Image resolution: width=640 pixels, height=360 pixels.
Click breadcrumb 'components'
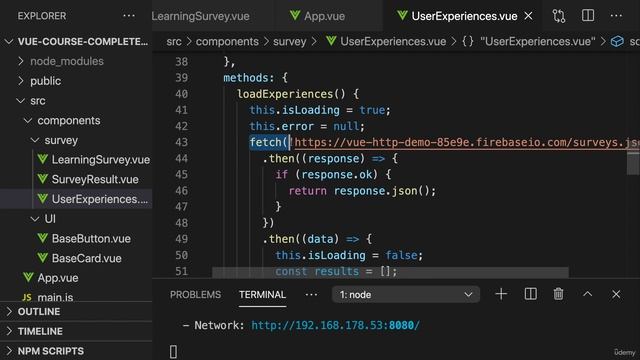(227, 42)
